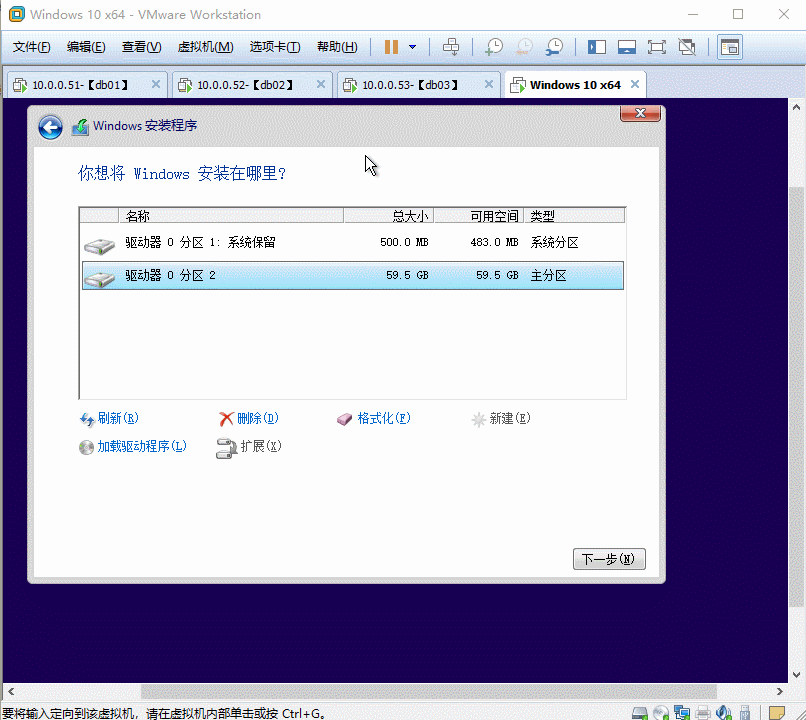Click the 总大小 column header

[389, 216]
